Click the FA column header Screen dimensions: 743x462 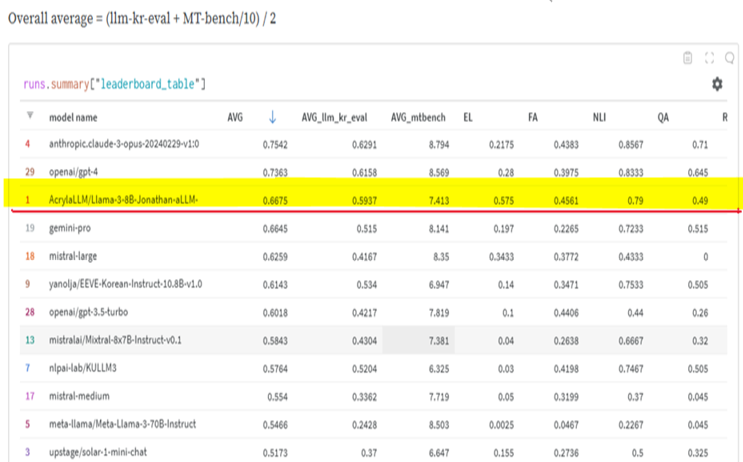pyautogui.click(x=533, y=118)
